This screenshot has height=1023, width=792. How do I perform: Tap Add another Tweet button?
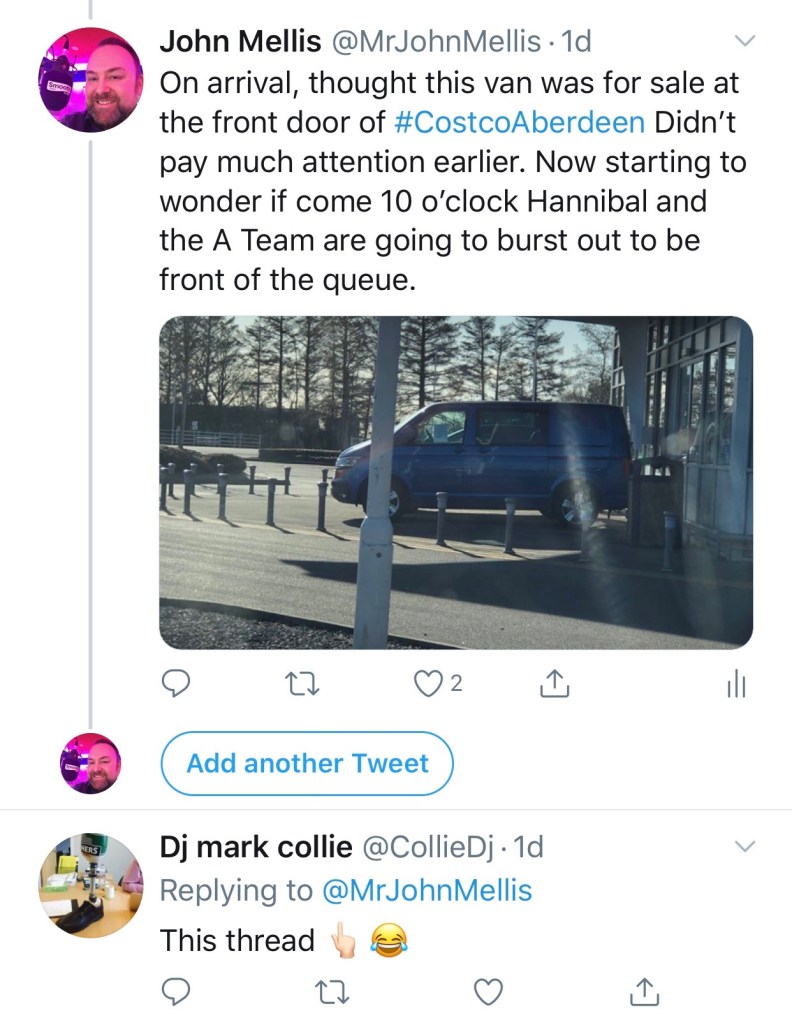pyautogui.click(x=307, y=764)
